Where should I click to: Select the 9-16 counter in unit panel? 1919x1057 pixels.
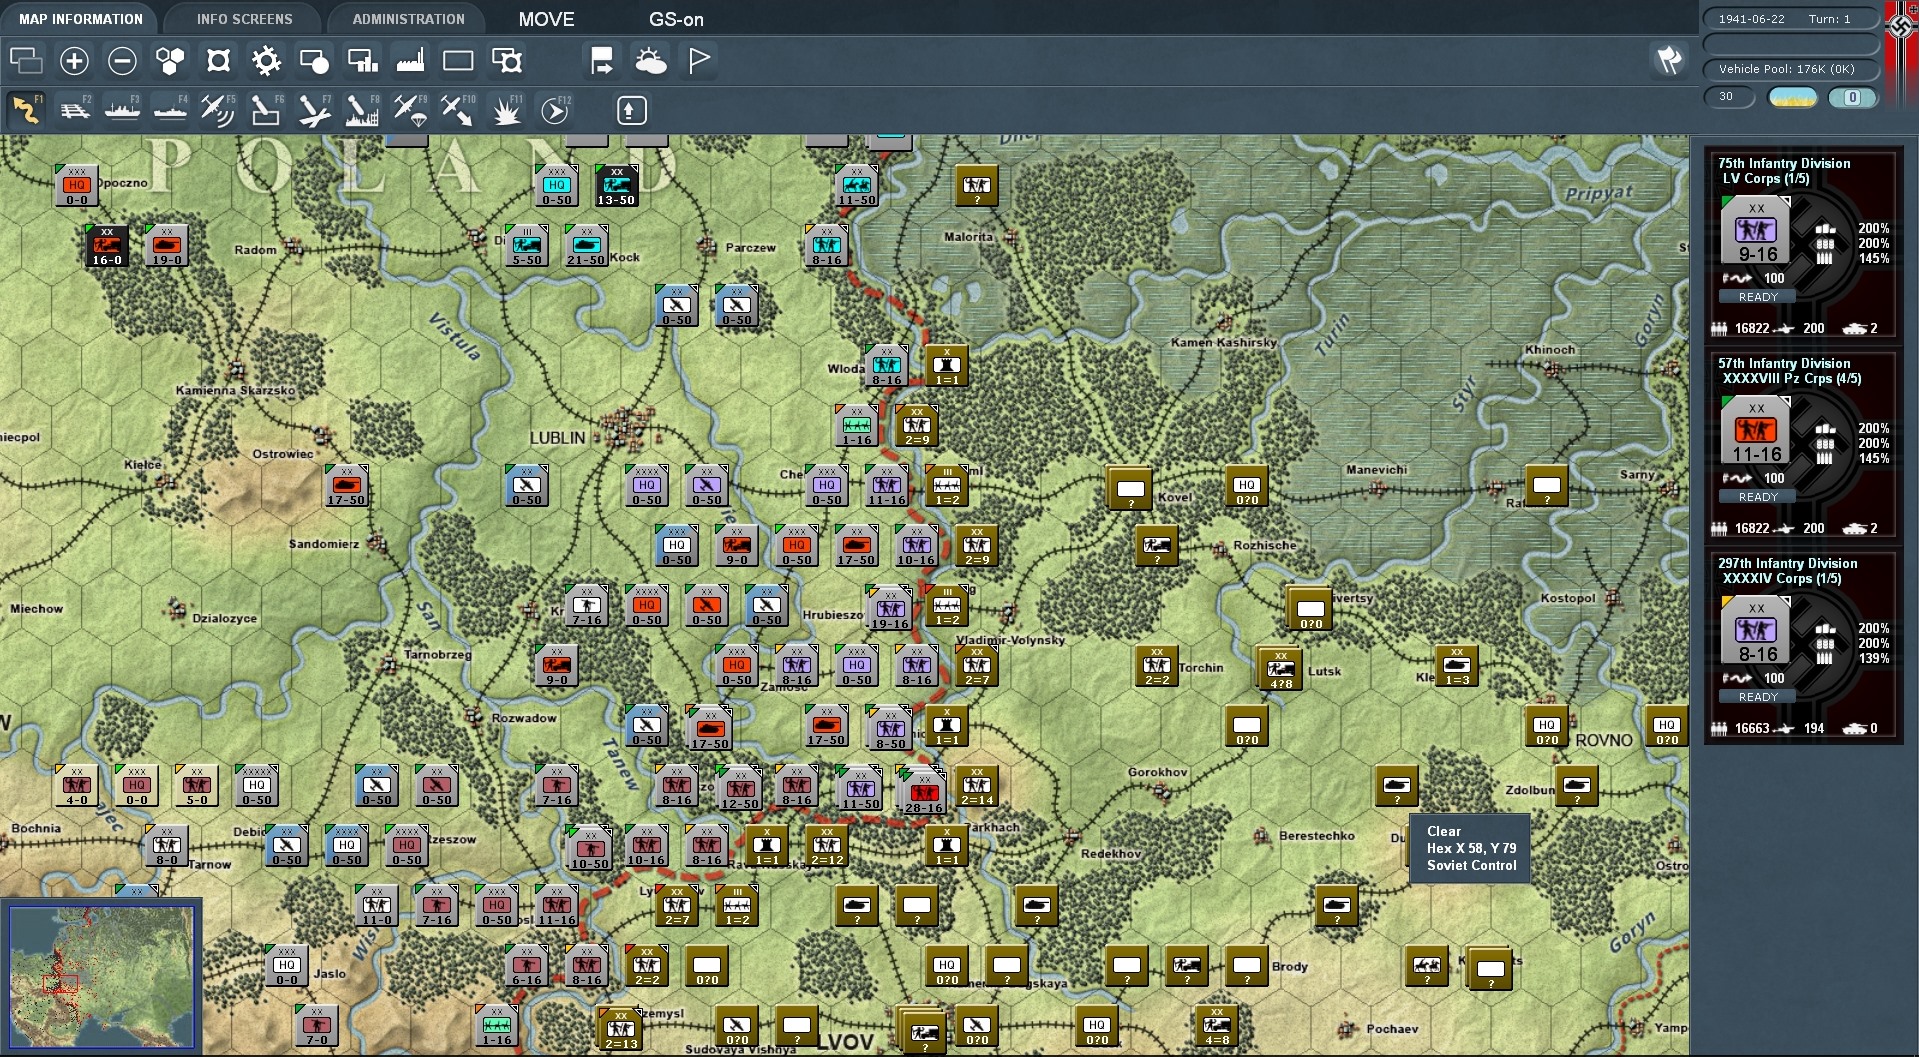1757,231
